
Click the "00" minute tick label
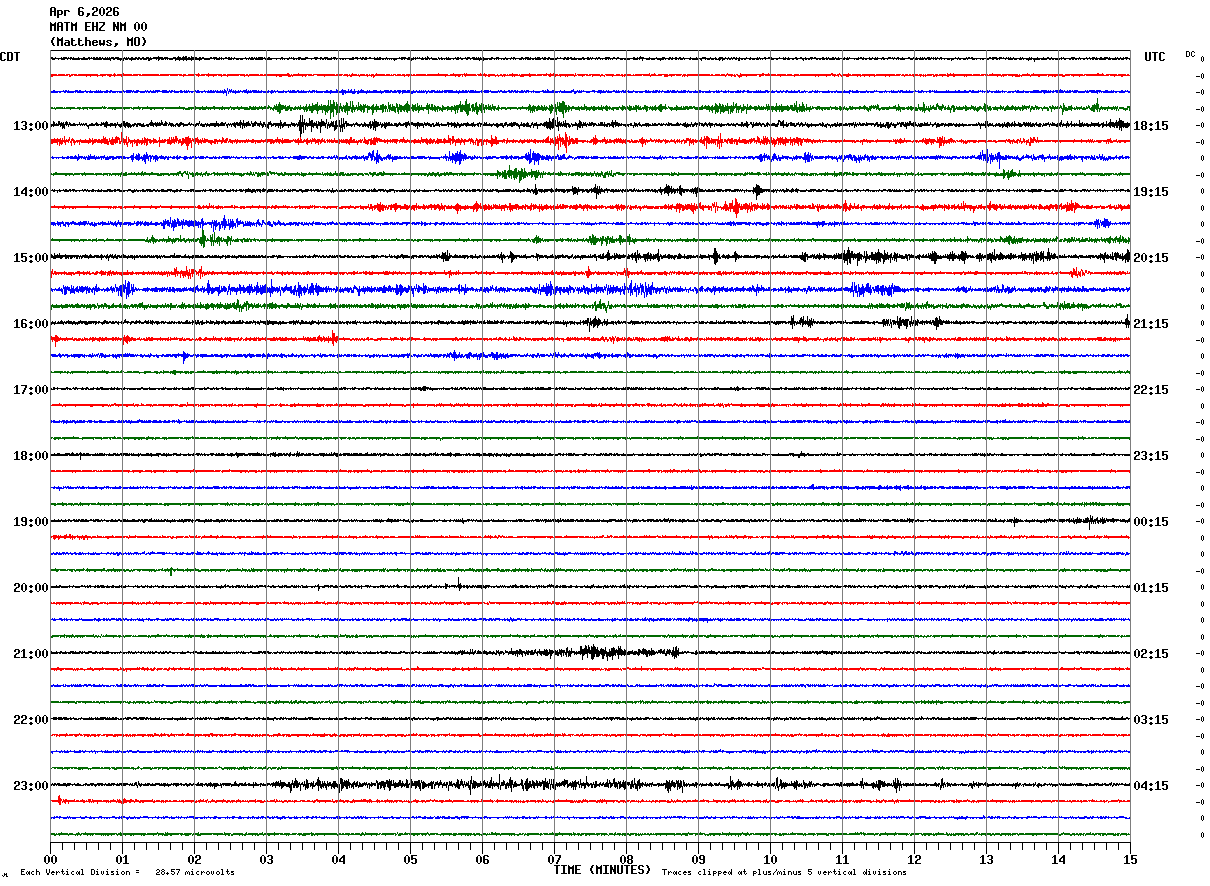[x=50, y=859]
